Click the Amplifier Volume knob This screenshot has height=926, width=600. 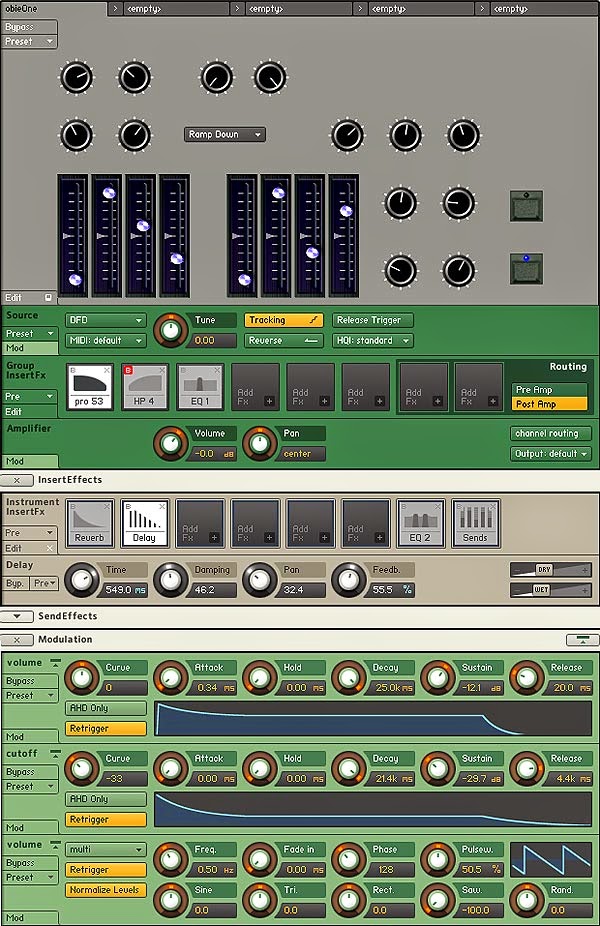(171, 444)
